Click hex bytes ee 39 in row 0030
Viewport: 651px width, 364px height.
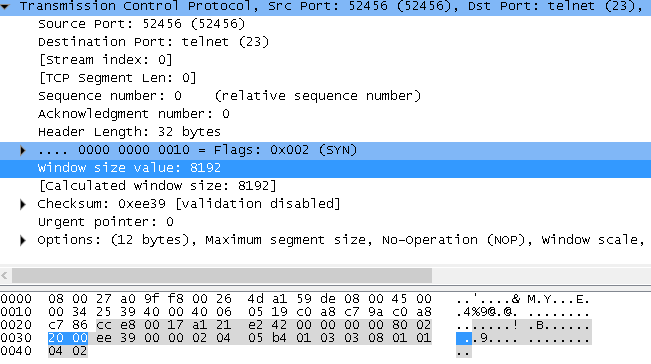(x=116, y=338)
